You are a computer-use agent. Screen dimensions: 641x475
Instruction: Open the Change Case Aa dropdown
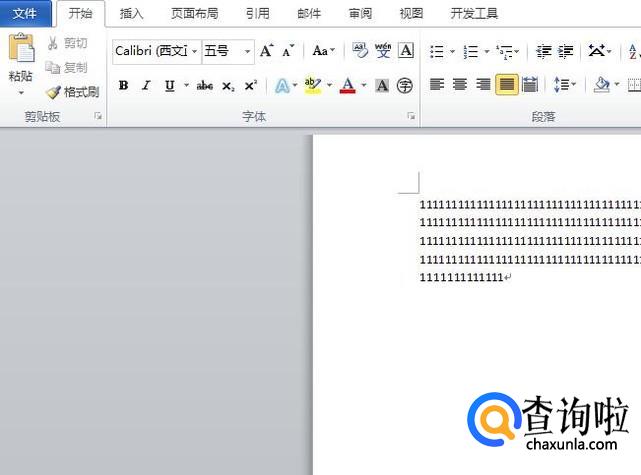click(324, 51)
